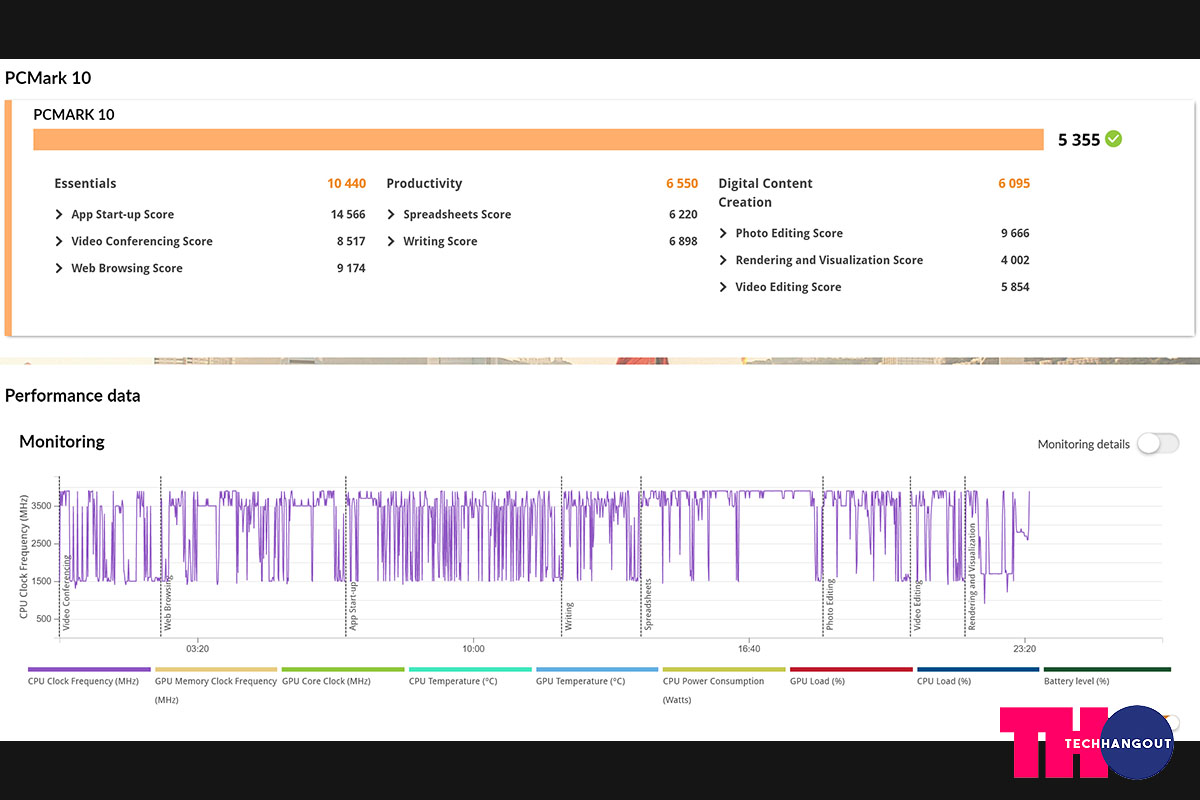
Task: Click the green valid score checkmark
Action: tap(1113, 139)
